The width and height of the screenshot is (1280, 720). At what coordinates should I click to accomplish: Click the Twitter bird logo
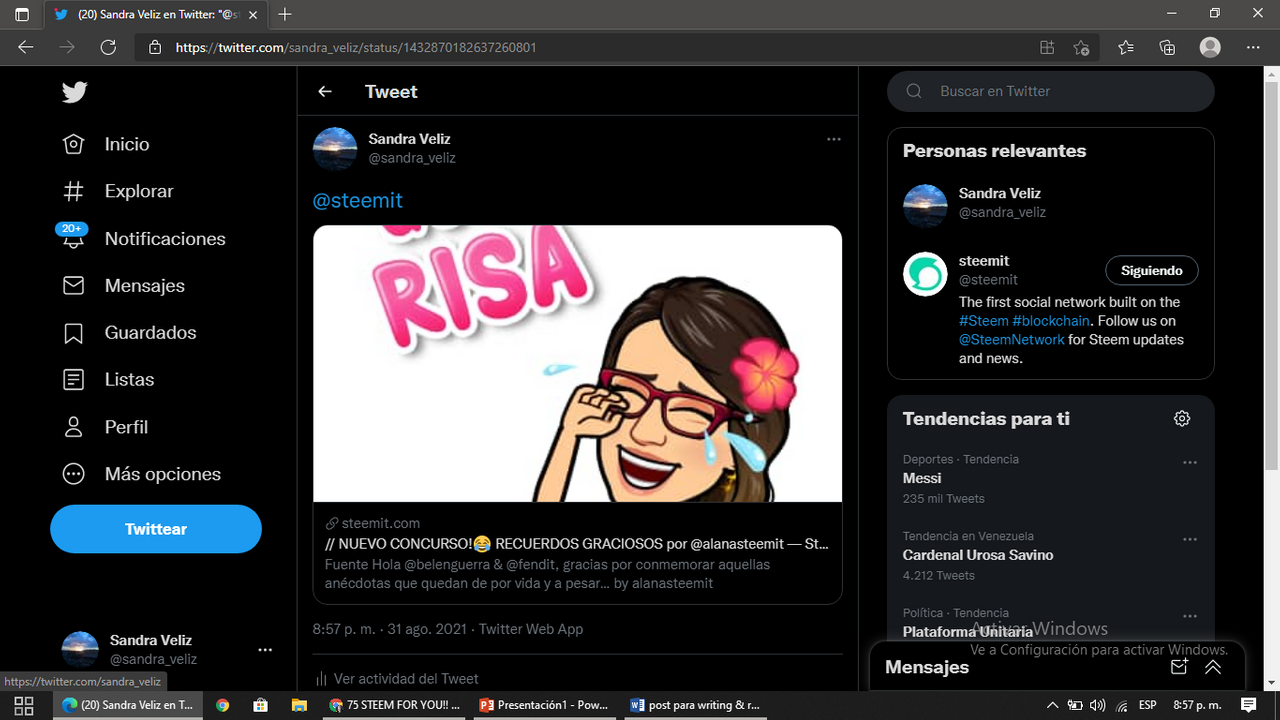click(x=74, y=92)
